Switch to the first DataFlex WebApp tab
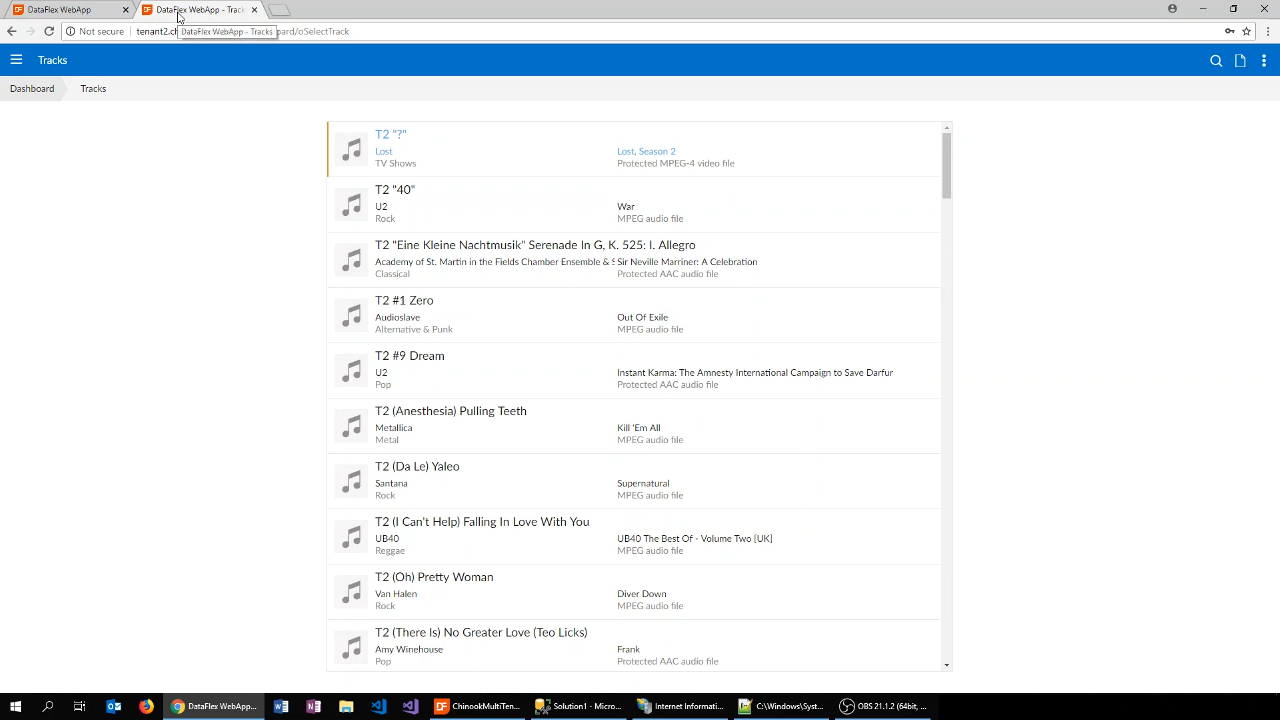The image size is (1280, 720). pos(60,10)
